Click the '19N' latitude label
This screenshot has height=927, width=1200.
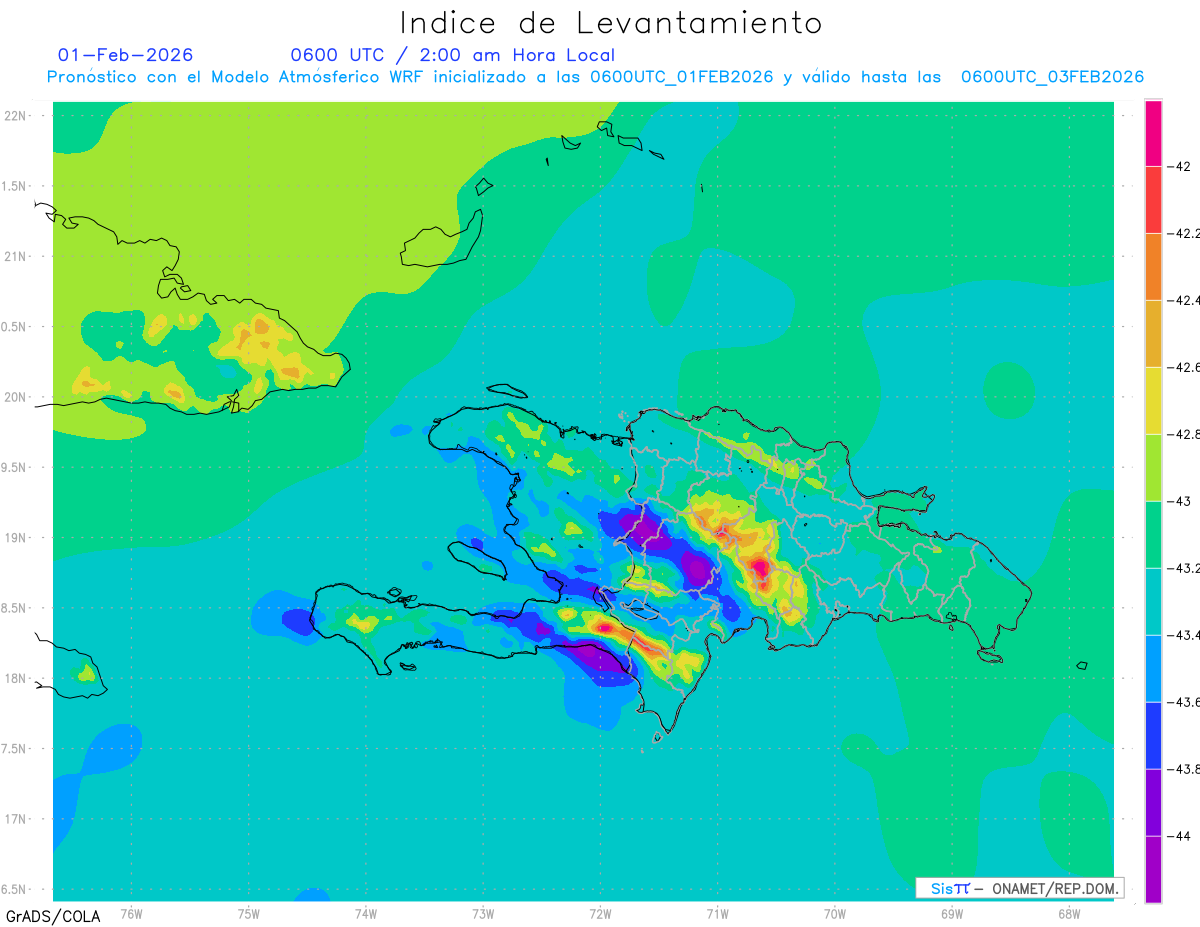coord(17,538)
